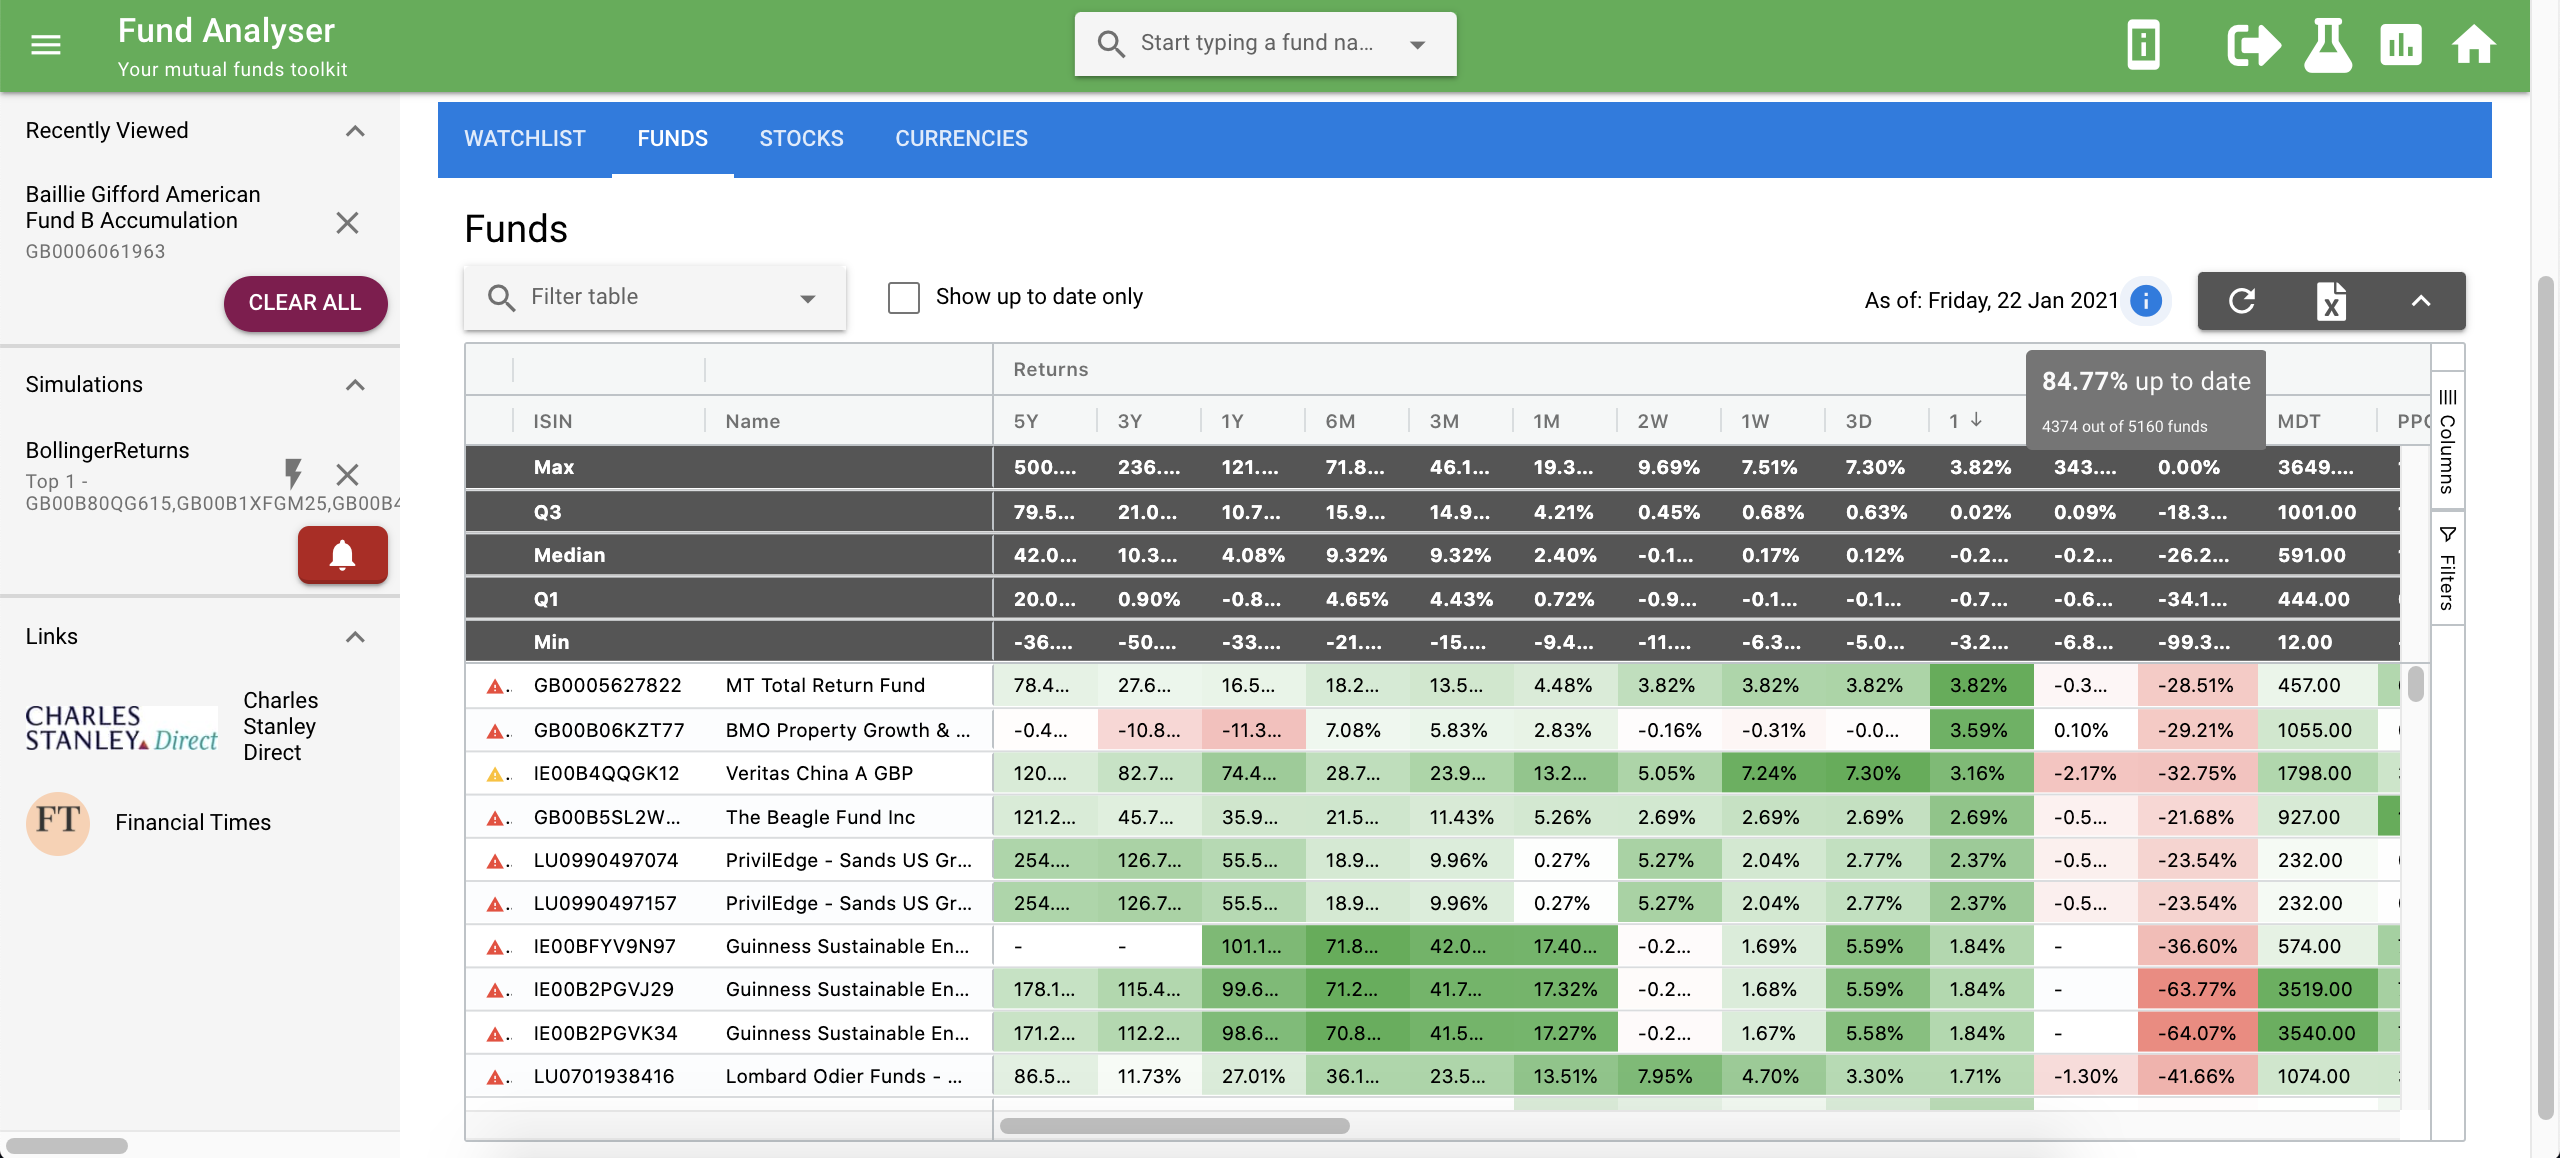
Task: Go to home via house icon
Action: tap(2474, 45)
